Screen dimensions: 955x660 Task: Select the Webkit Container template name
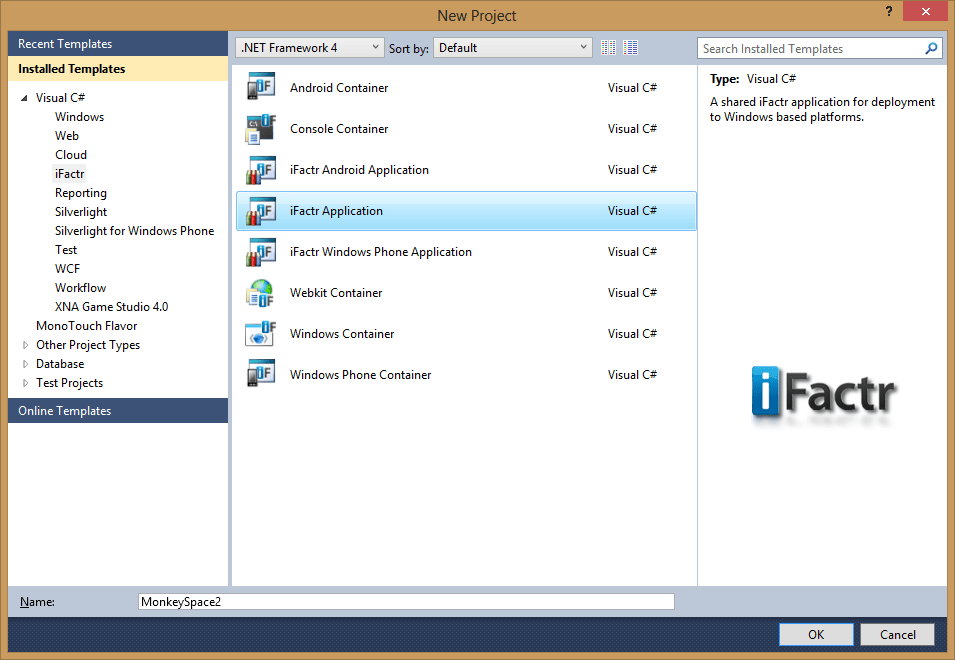pyautogui.click(x=336, y=293)
